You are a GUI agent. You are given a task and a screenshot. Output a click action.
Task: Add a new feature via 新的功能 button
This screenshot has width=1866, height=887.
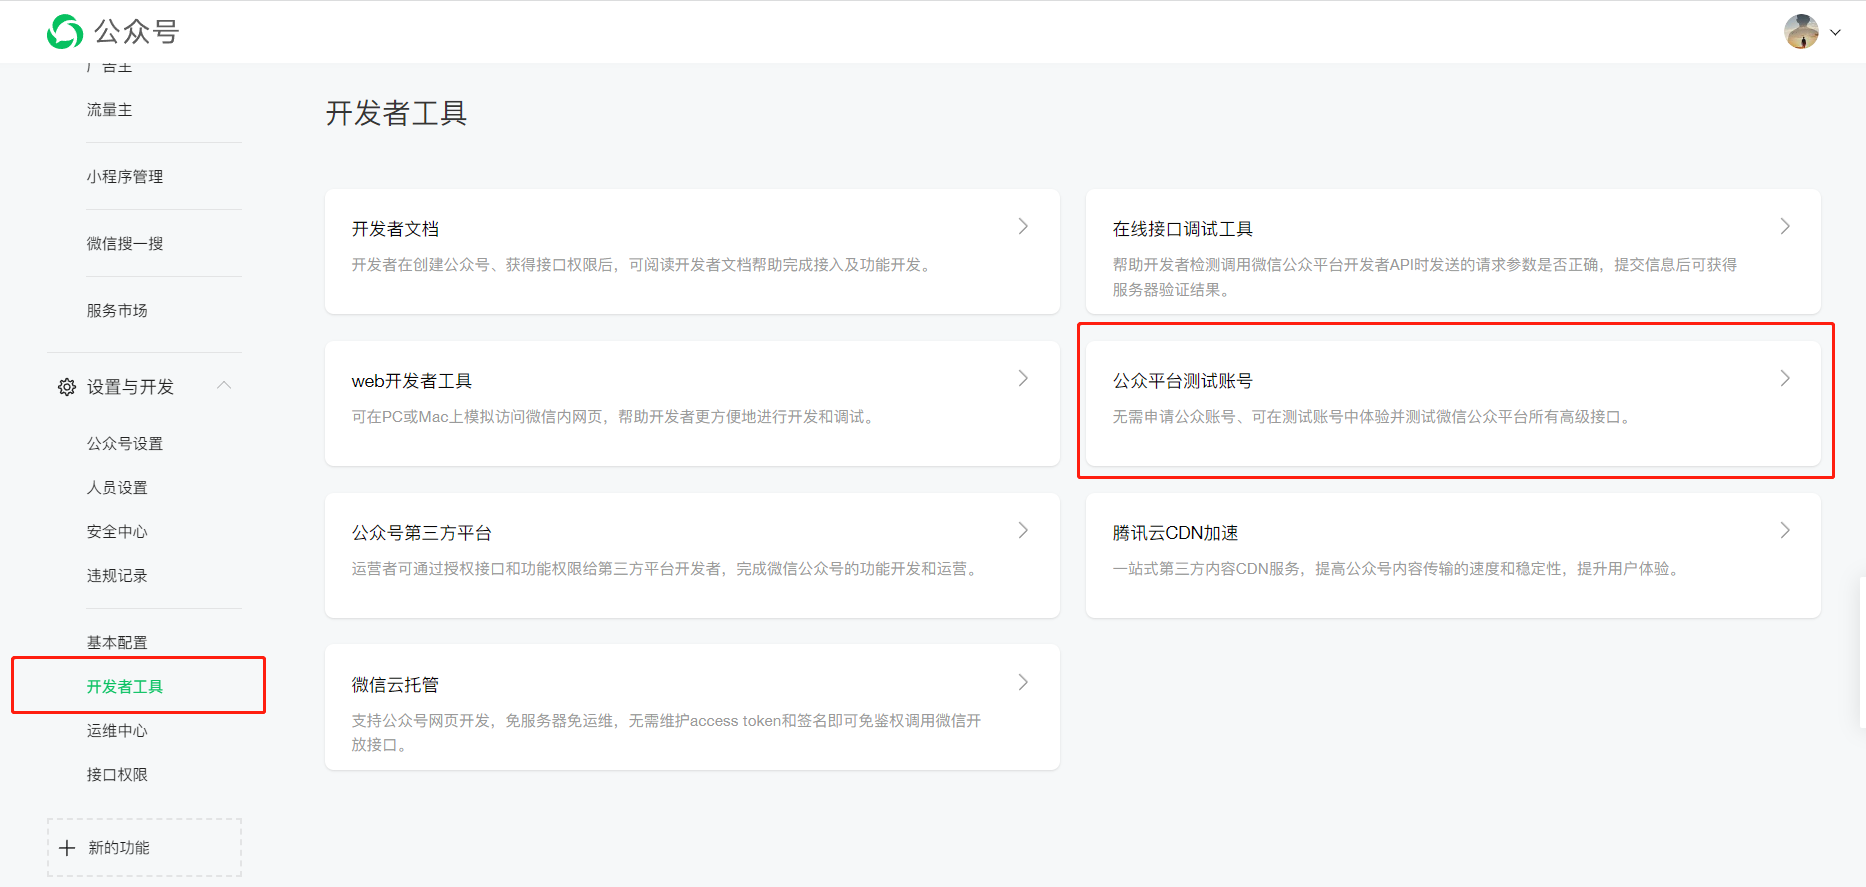pos(144,848)
